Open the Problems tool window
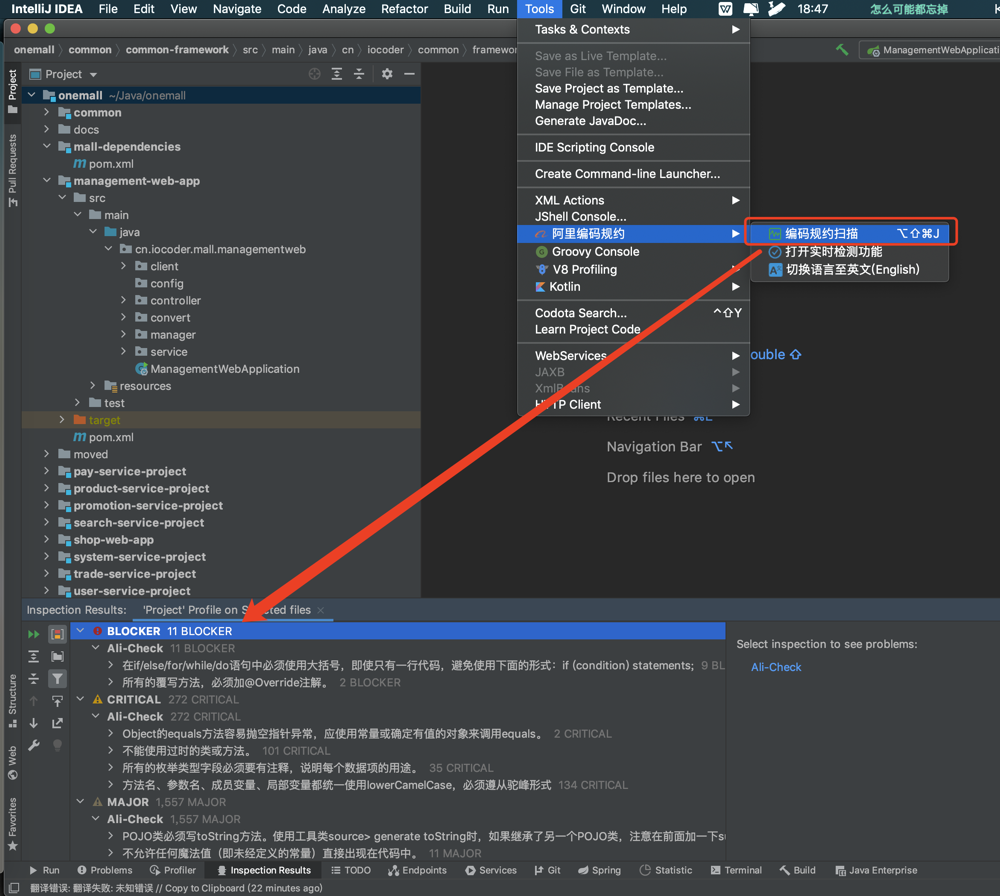 tap(105, 870)
